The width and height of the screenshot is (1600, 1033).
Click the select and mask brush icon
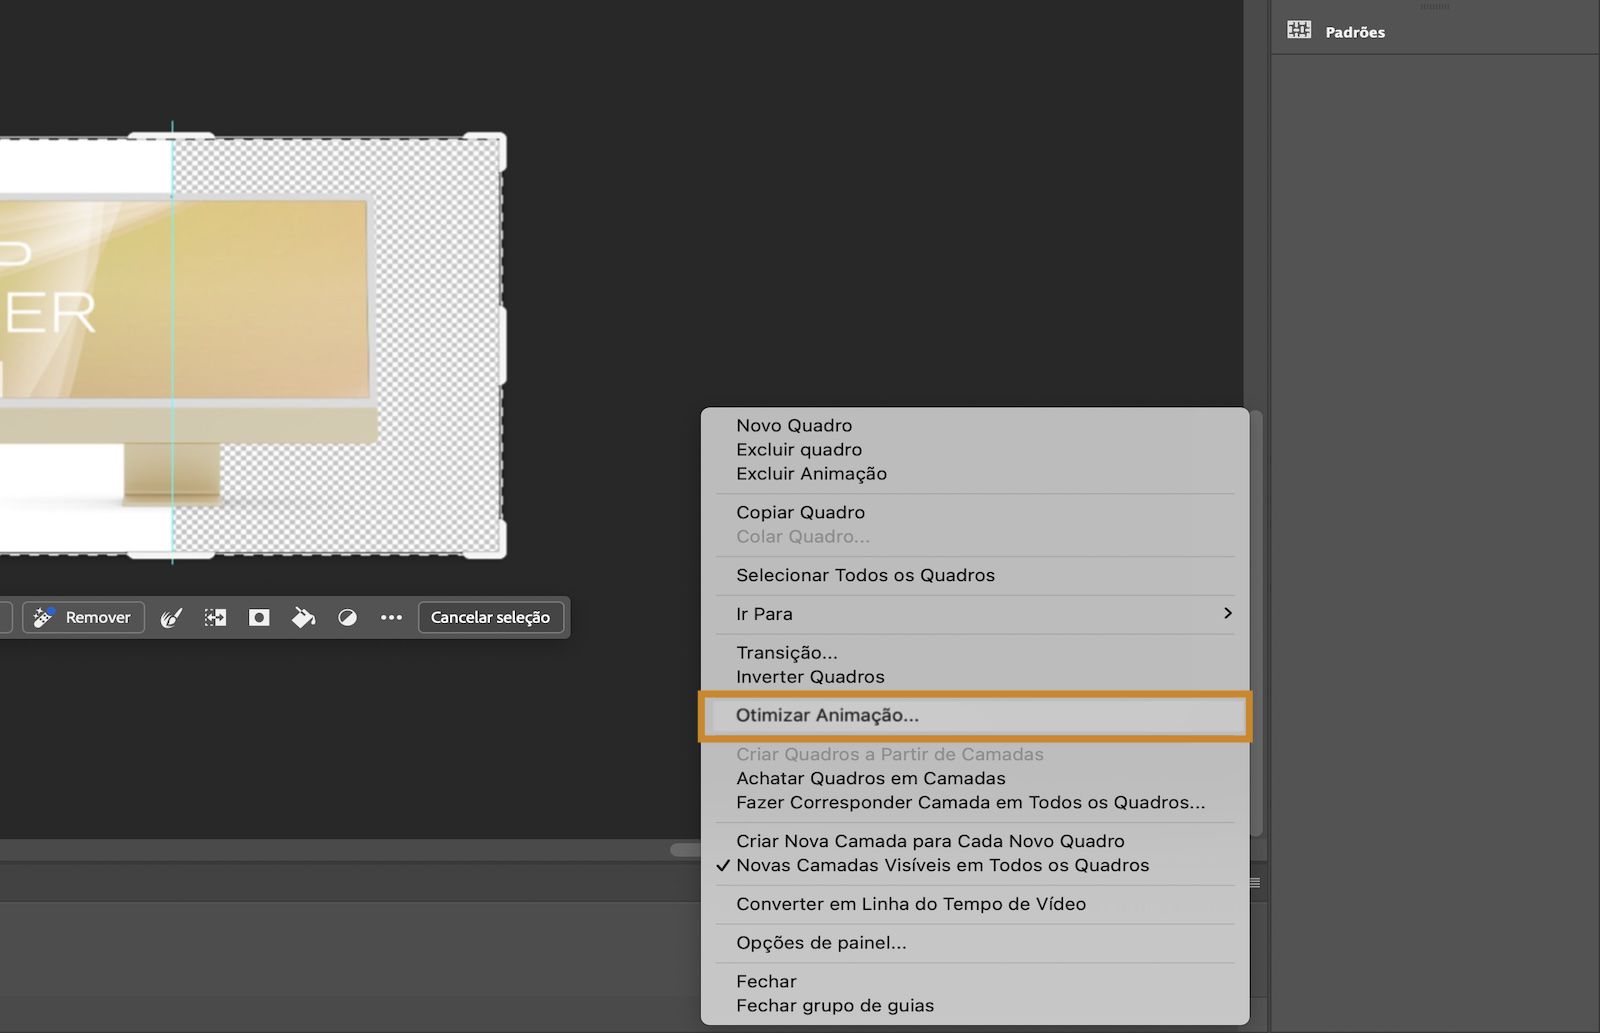click(x=171, y=618)
